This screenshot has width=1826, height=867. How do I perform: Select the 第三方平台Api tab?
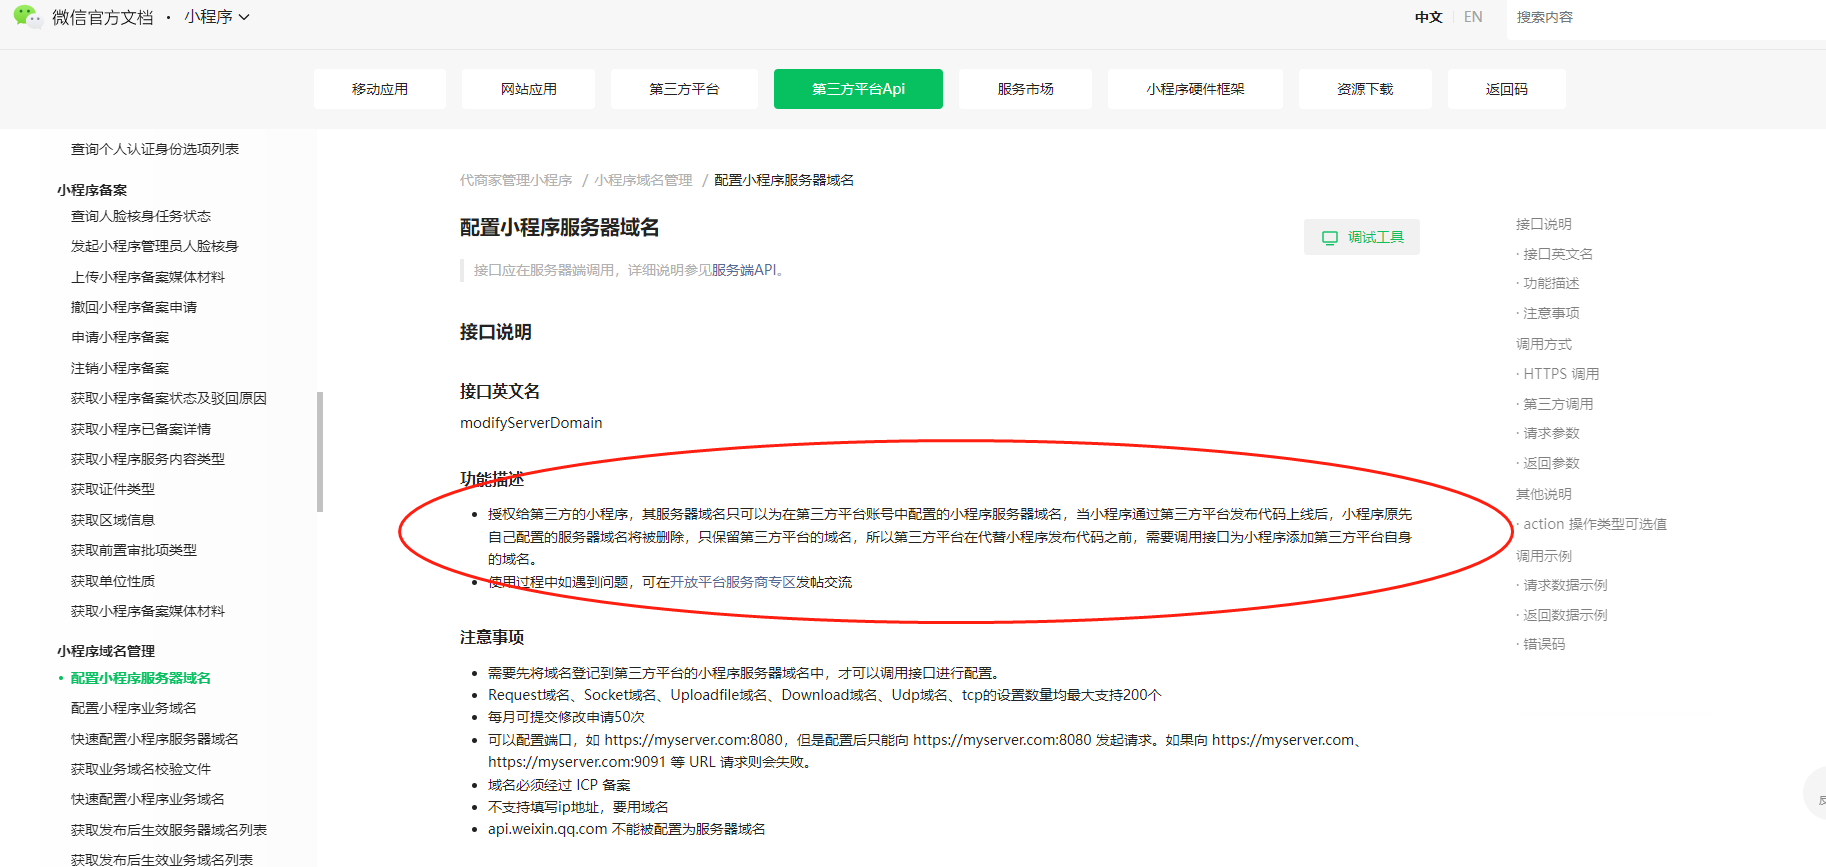(x=858, y=89)
